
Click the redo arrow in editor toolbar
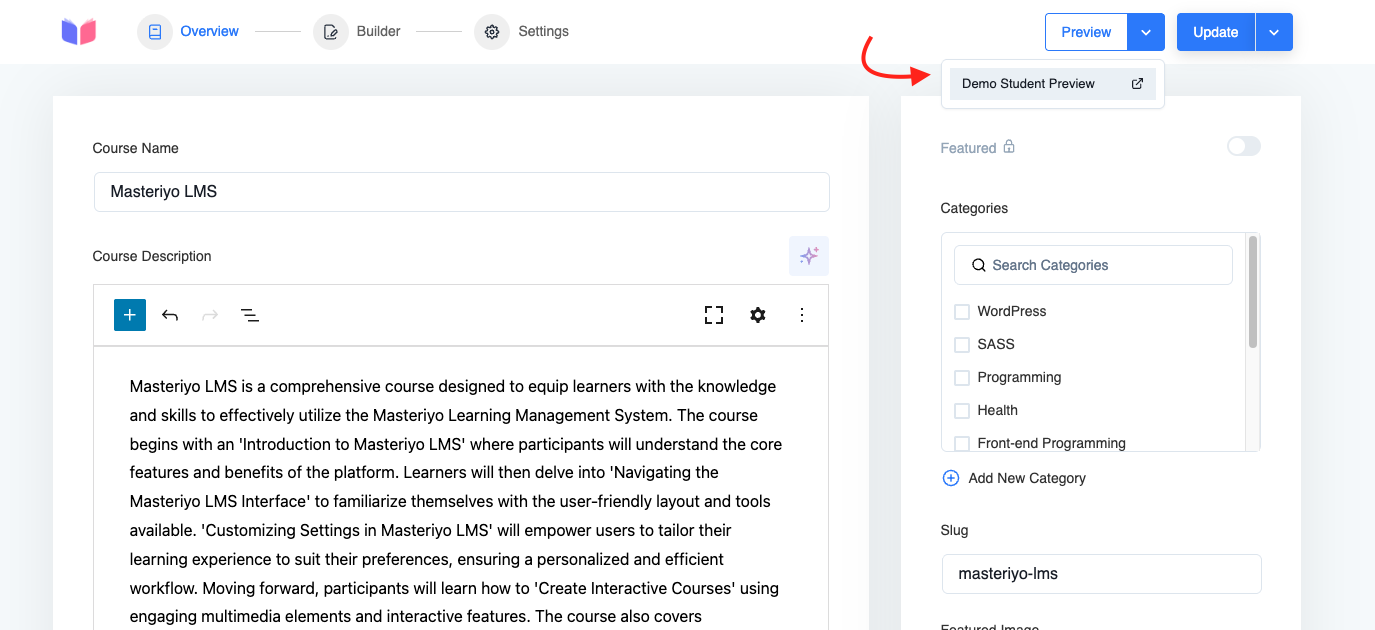point(210,315)
